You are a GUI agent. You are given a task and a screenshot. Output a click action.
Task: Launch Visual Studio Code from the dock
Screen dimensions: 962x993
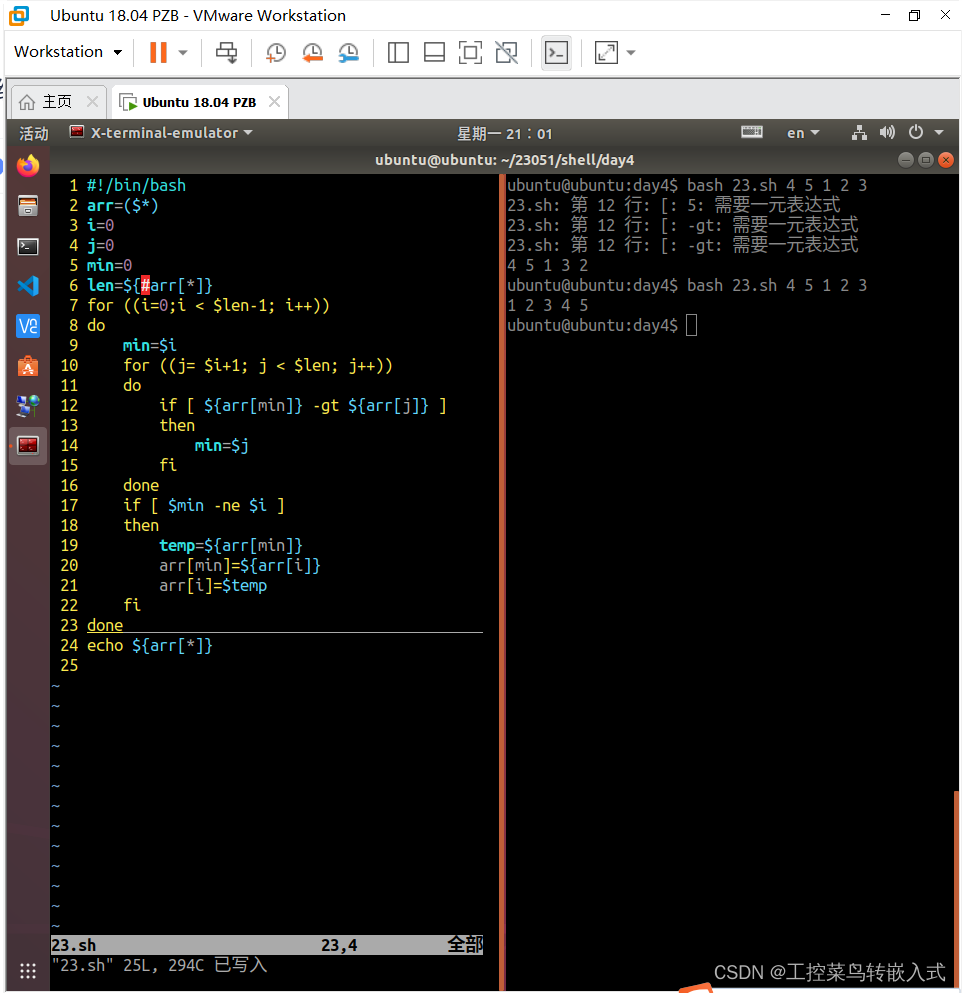click(27, 286)
